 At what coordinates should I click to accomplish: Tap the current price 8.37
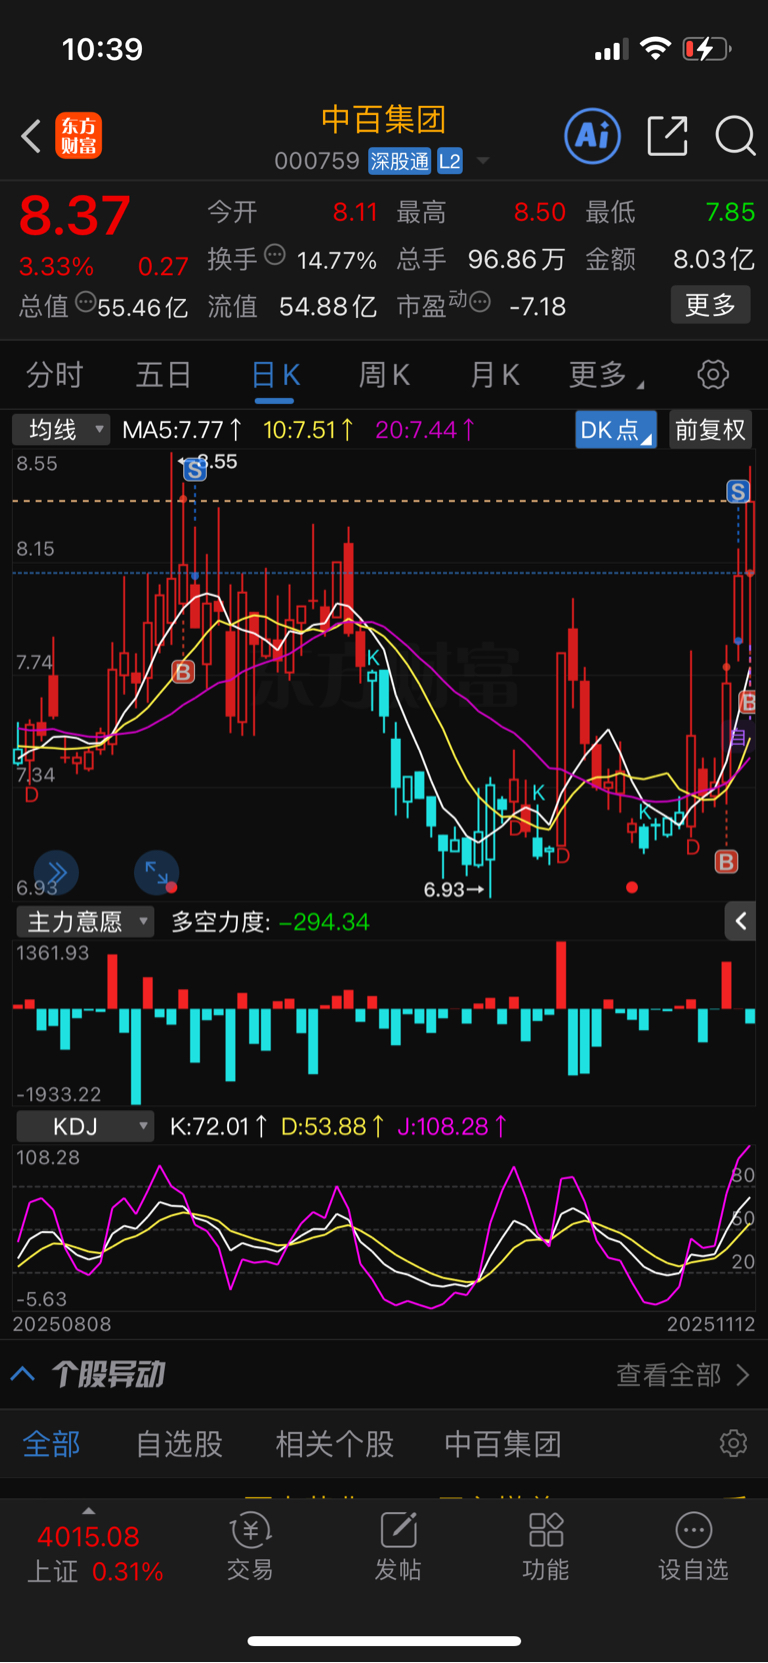74,216
